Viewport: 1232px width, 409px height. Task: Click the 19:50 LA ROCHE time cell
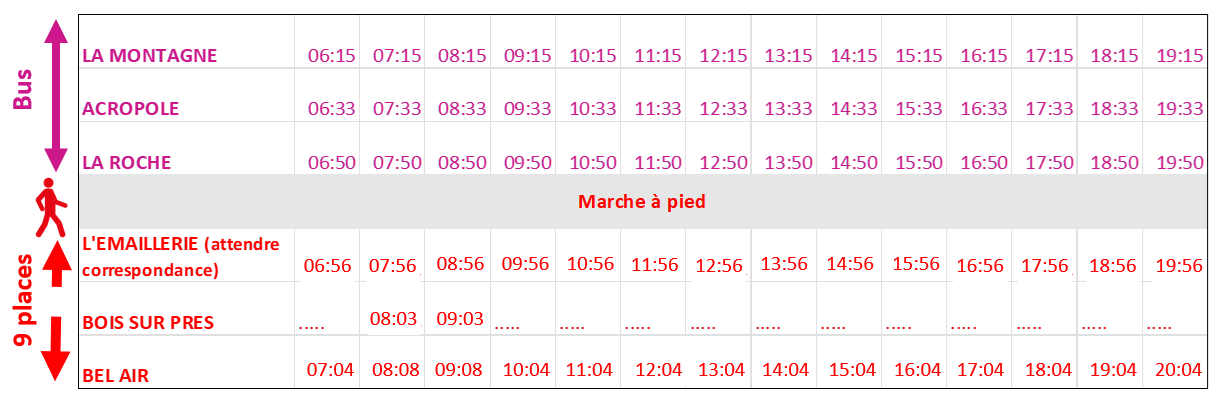click(x=1179, y=163)
